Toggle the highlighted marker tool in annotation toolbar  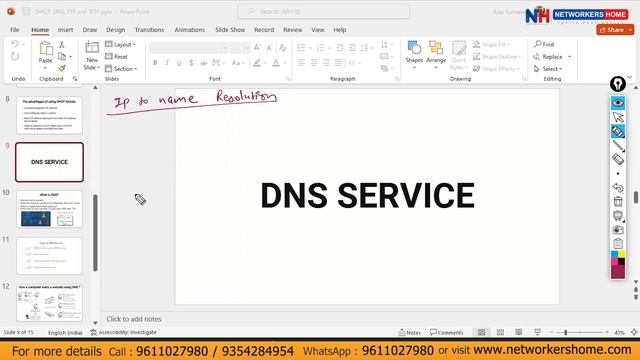(x=618, y=131)
